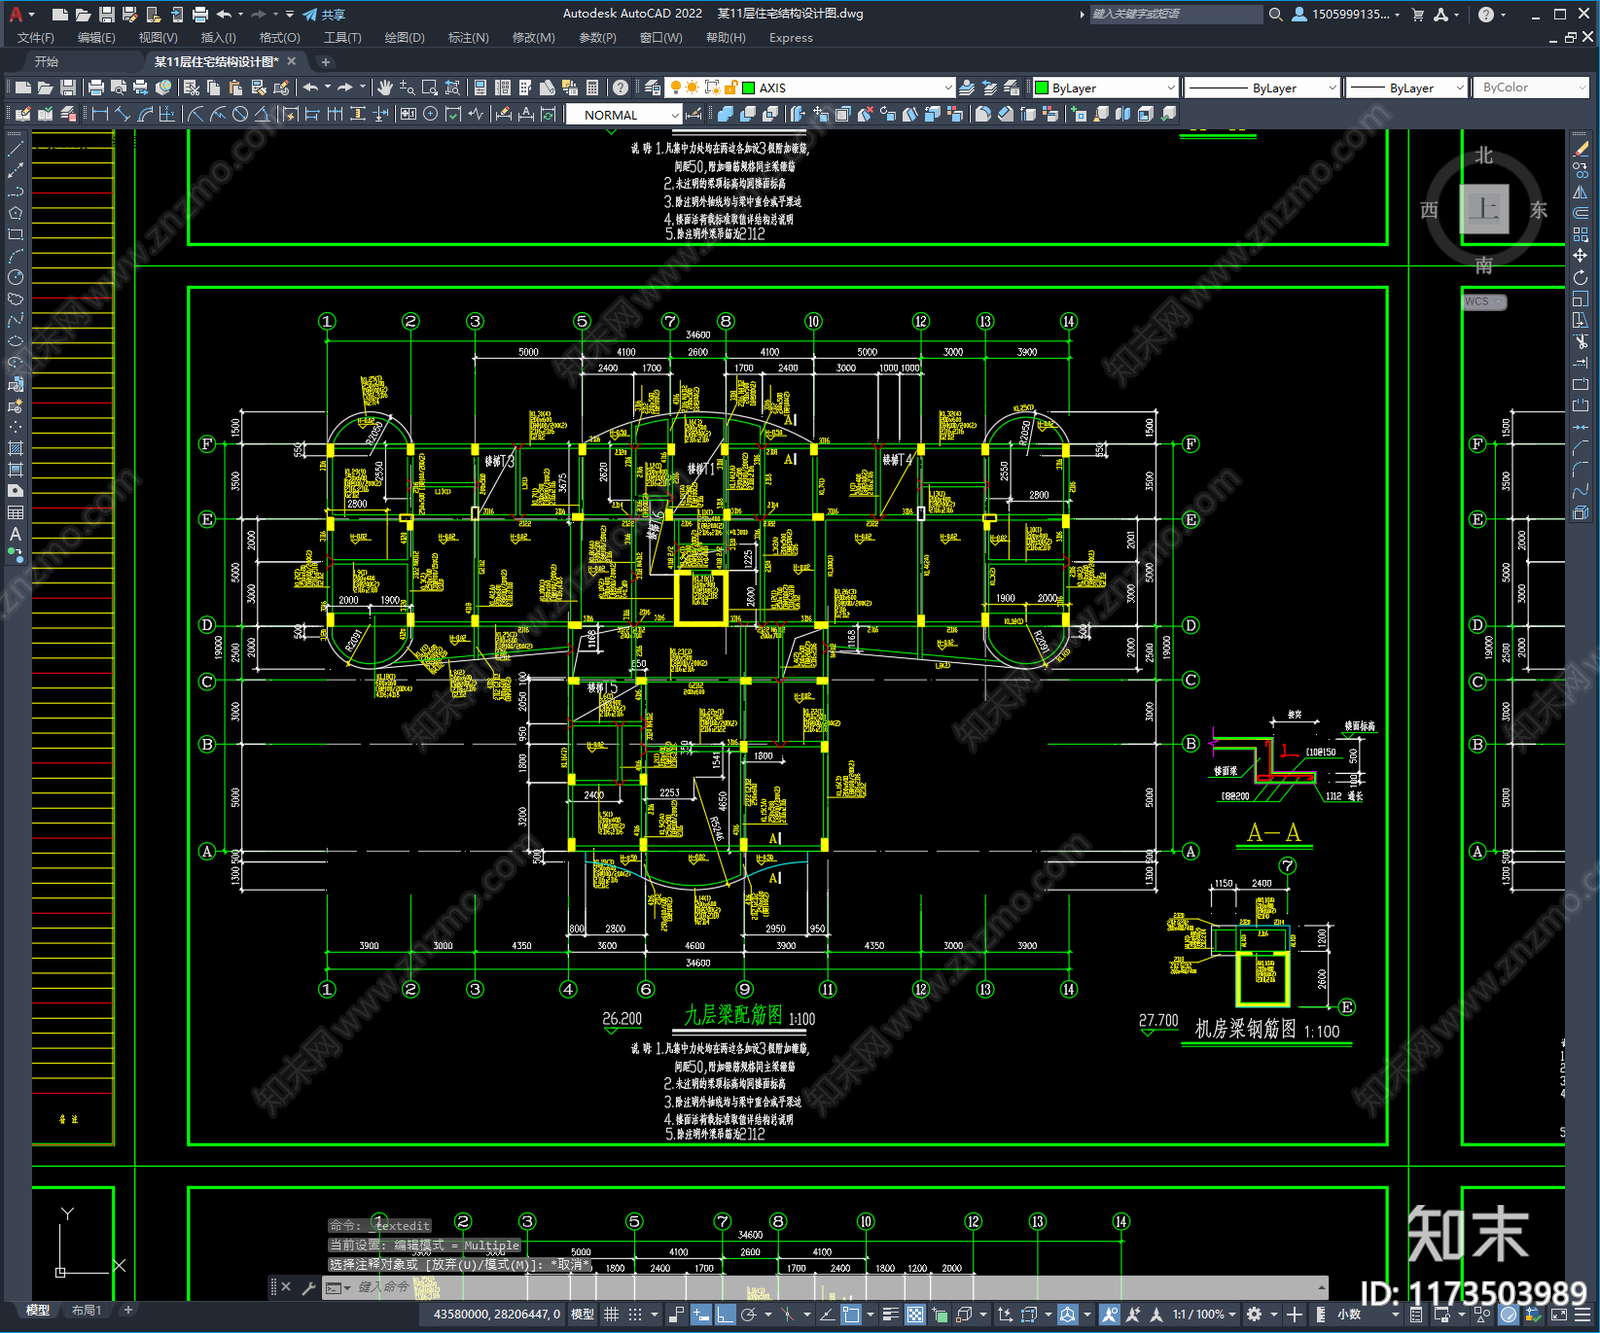Image resolution: width=1600 pixels, height=1333 pixels.
Task: Click the 模型 button in status bar
Action: tap(582, 1314)
